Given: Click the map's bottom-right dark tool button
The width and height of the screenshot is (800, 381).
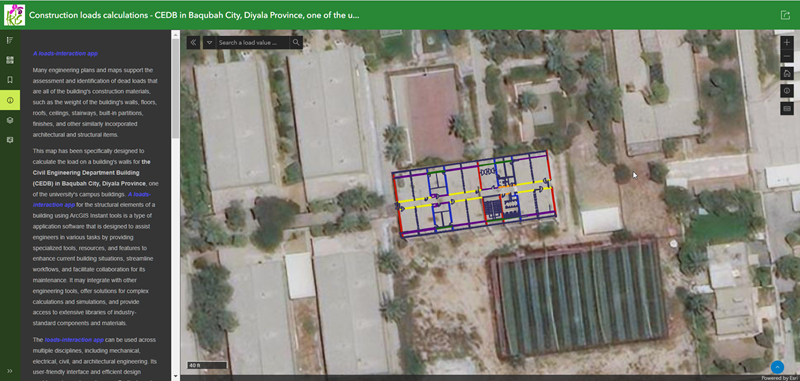Looking at the screenshot, I should pyautogui.click(x=787, y=108).
